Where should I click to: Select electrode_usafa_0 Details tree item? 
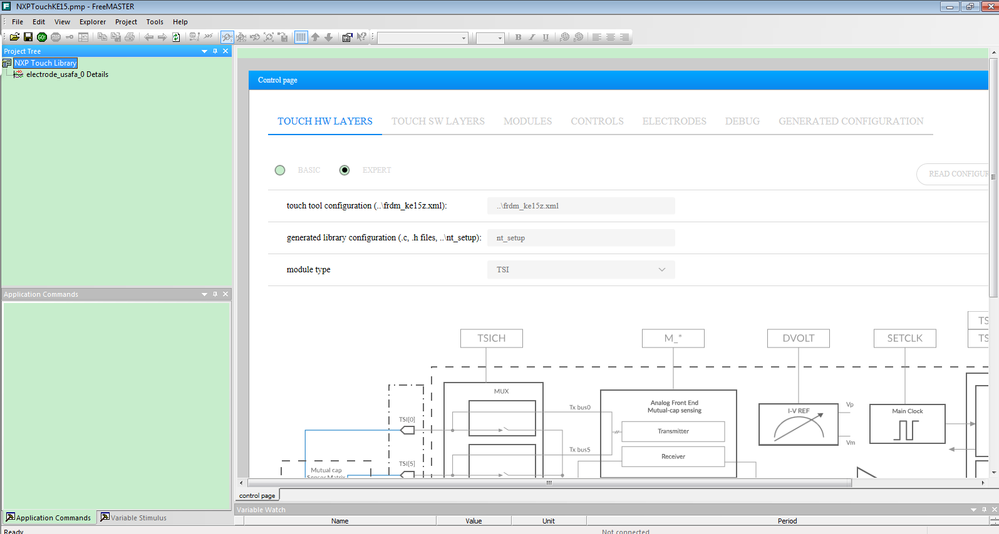coord(67,75)
